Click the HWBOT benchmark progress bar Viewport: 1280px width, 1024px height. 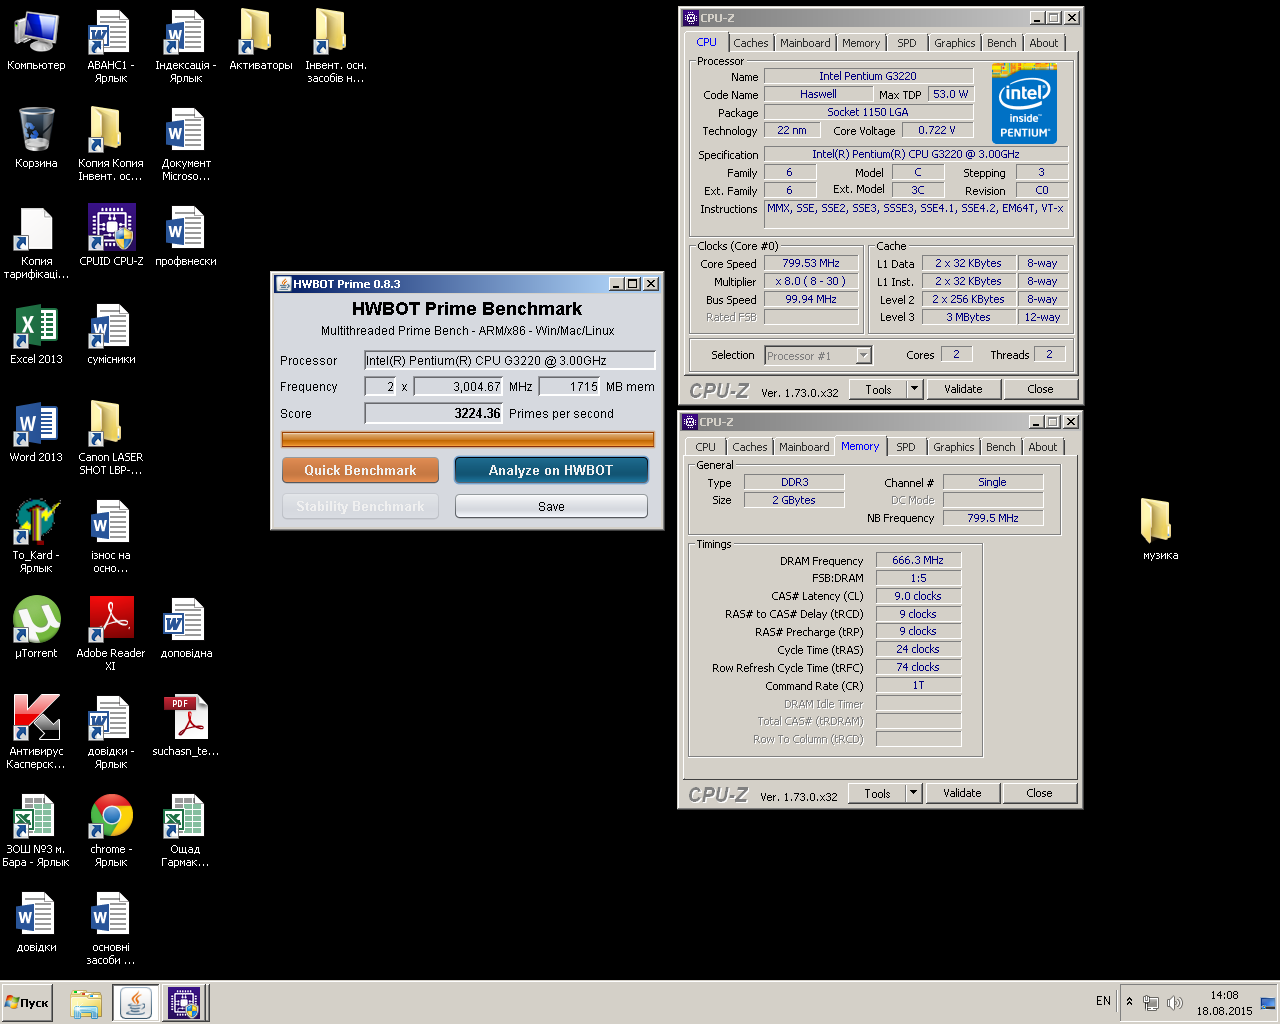(468, 440)
